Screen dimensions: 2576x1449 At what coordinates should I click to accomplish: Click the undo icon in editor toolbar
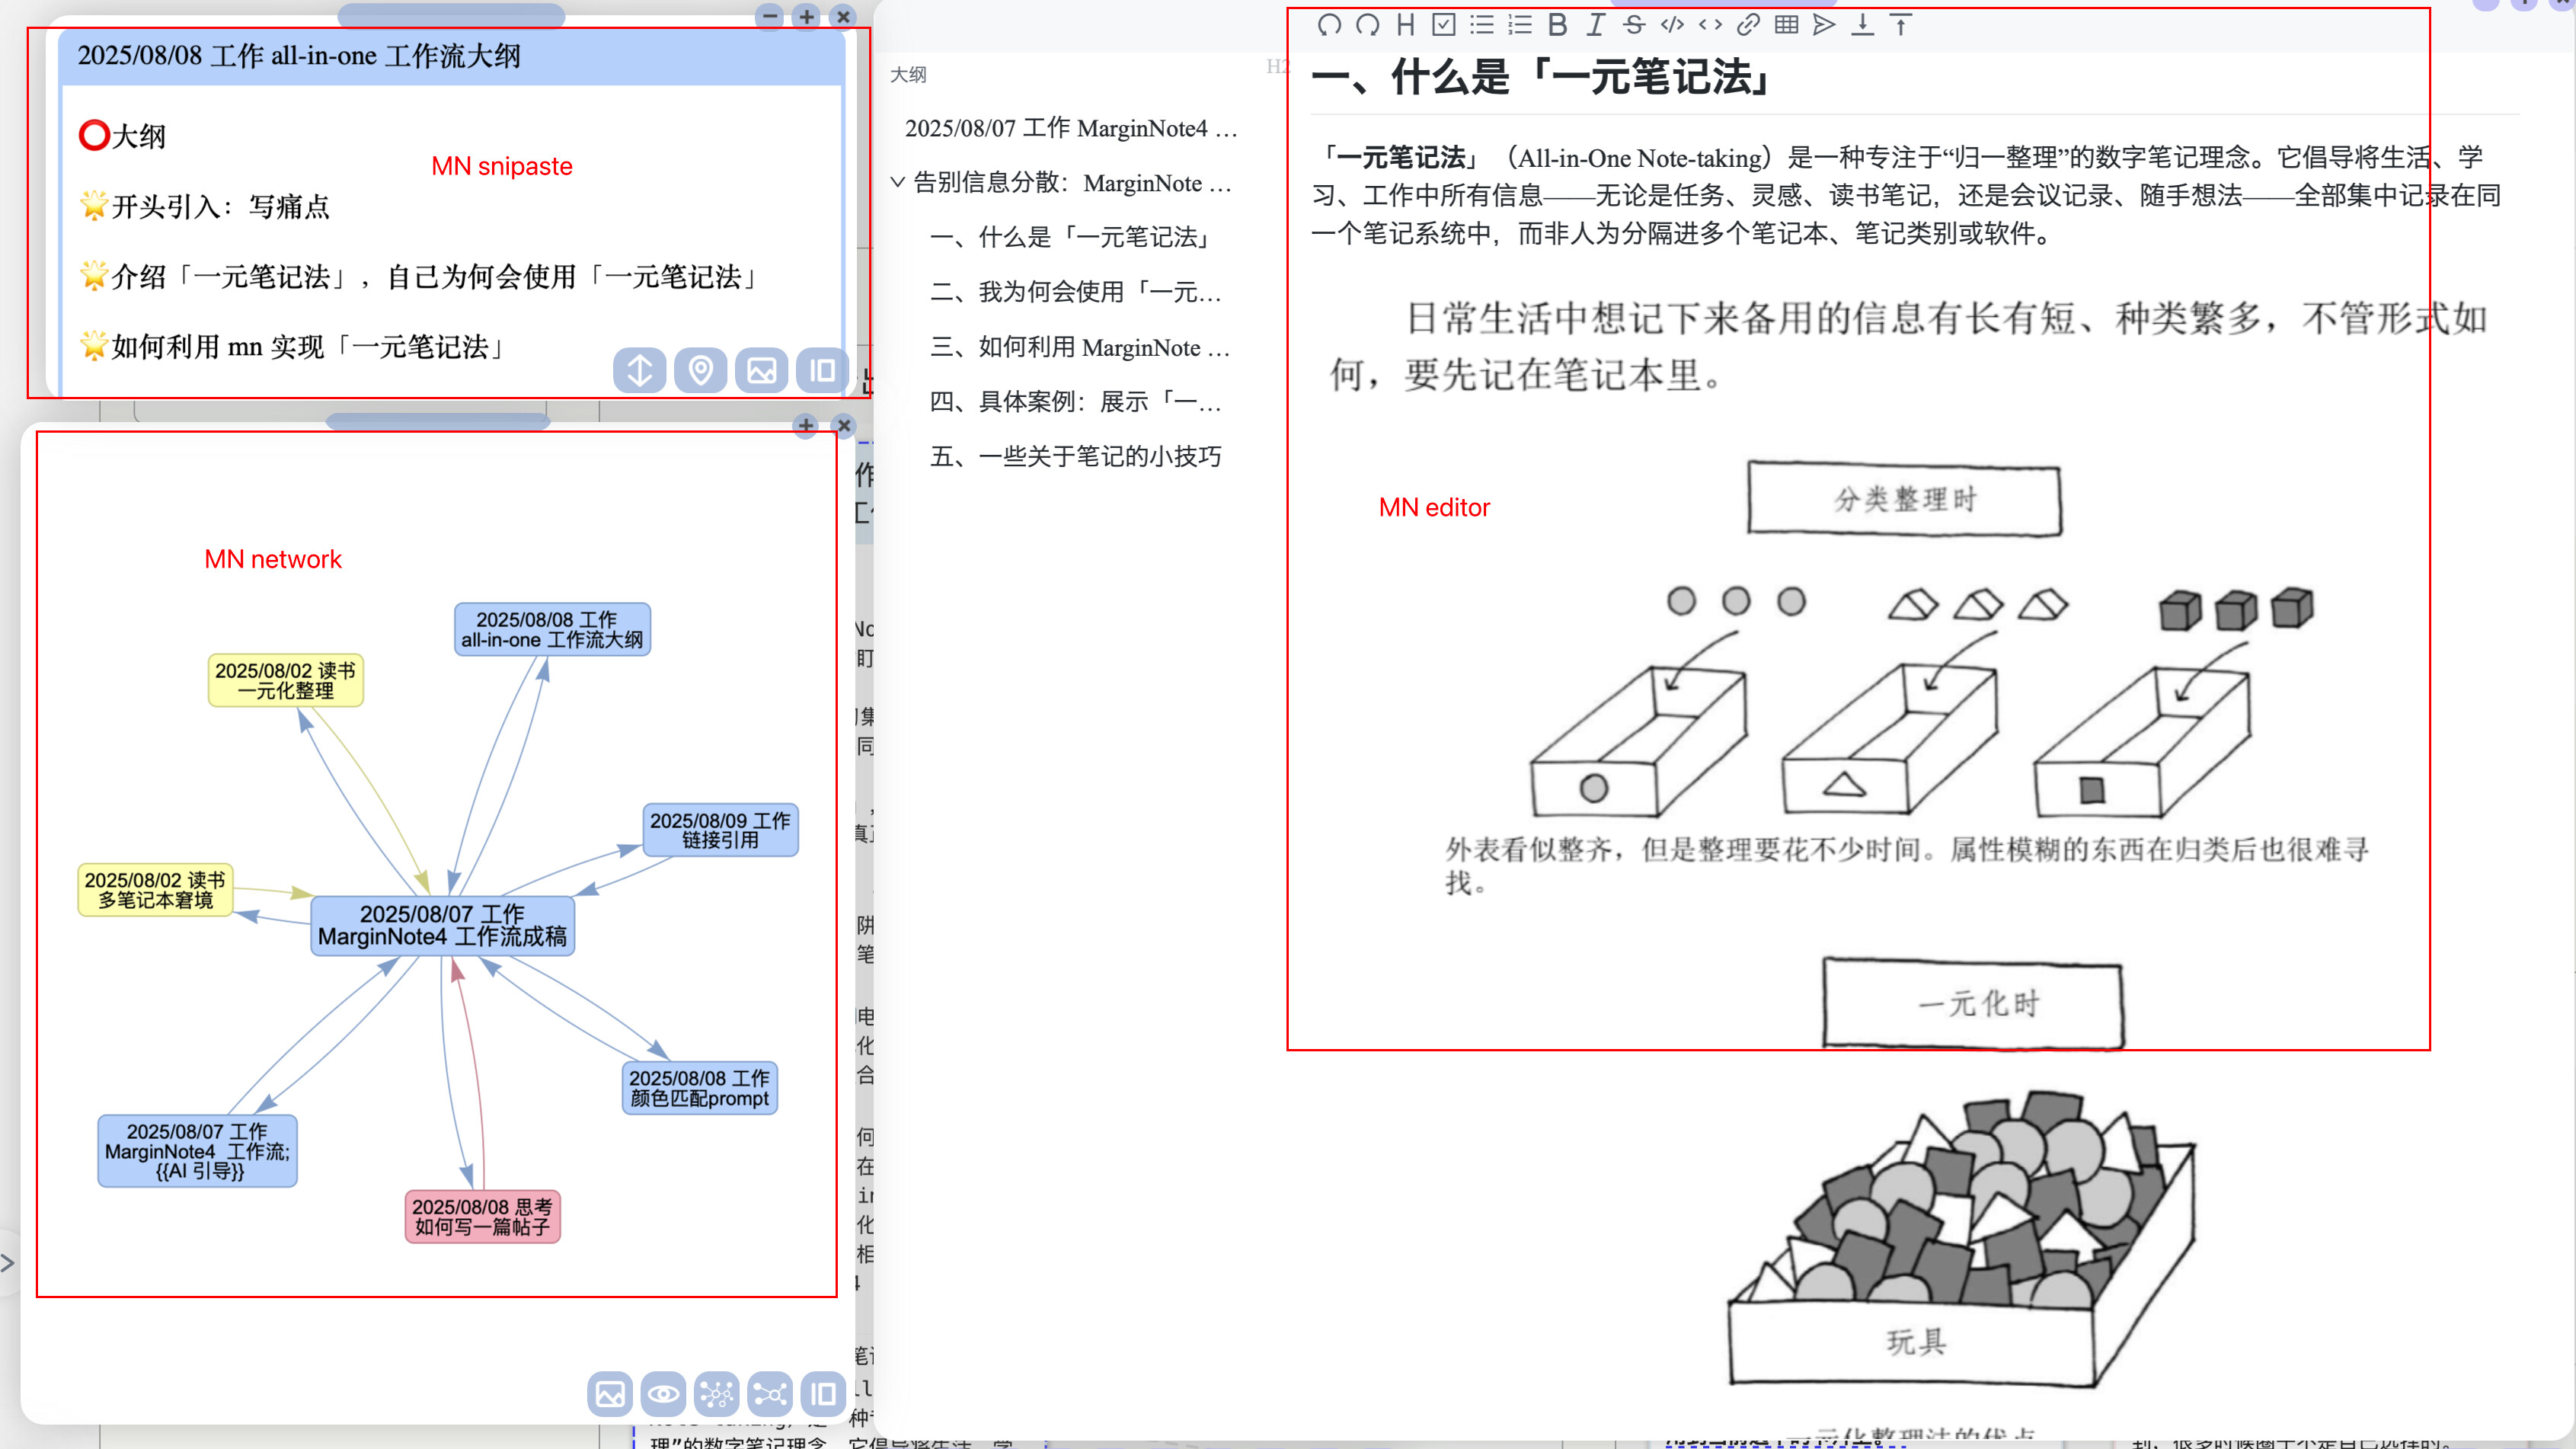click(1329, 25)
